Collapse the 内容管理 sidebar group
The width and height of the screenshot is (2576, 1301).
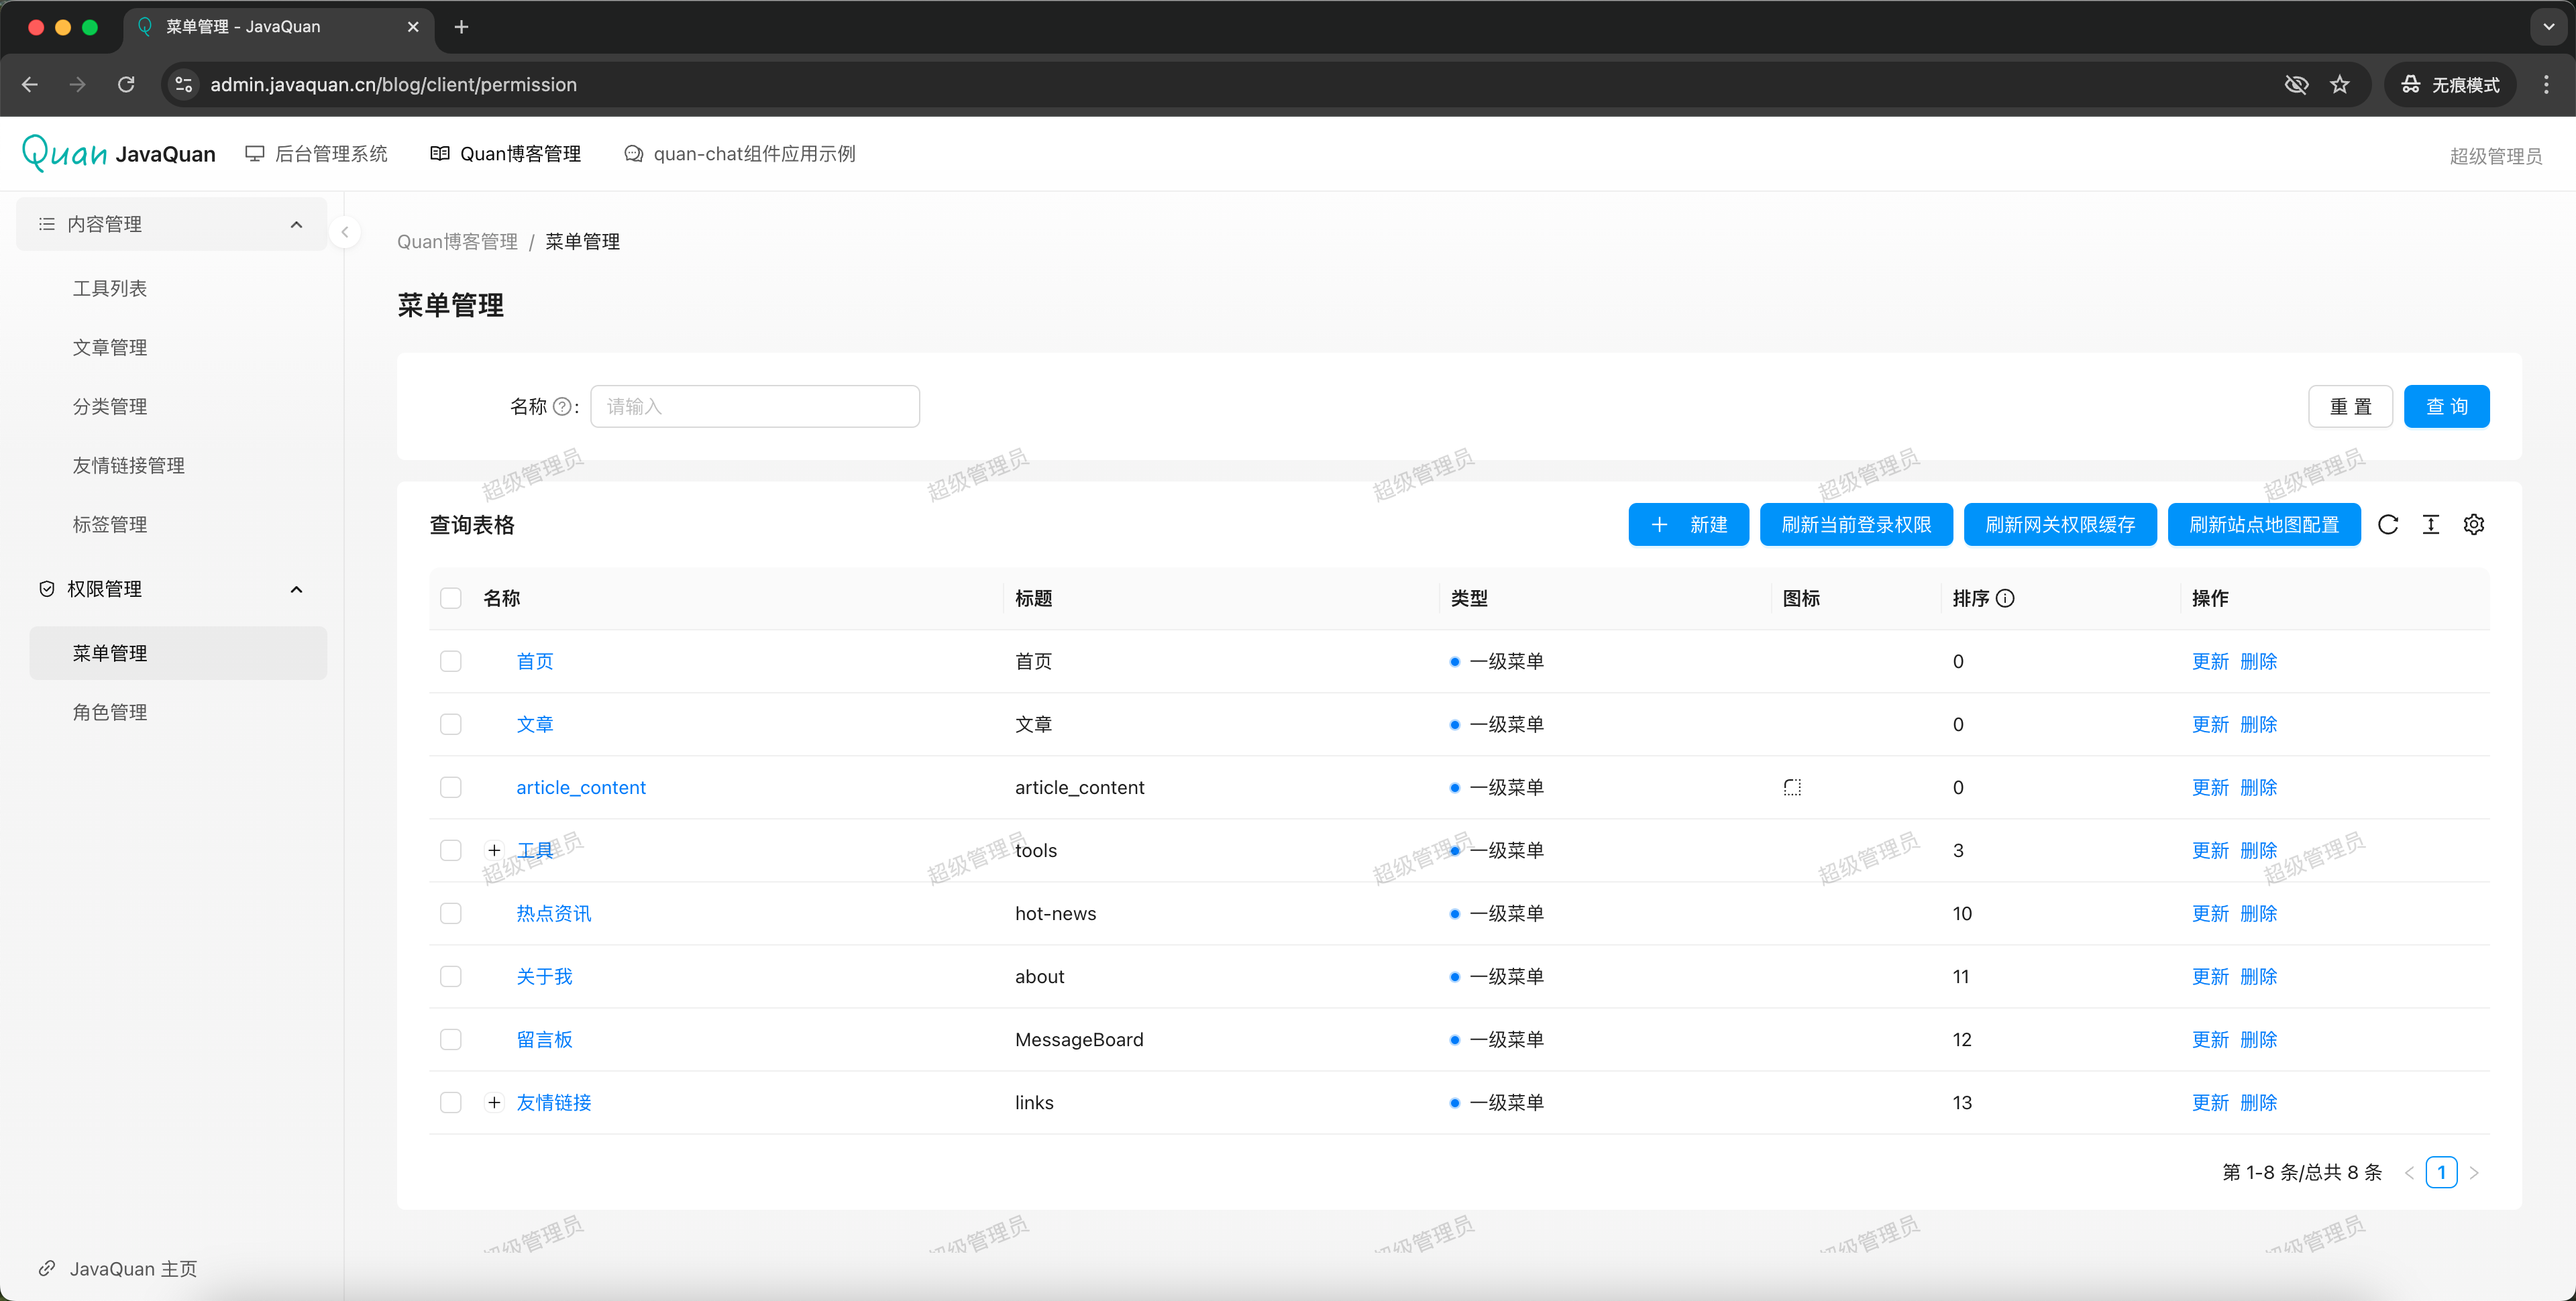click(296, 224)
